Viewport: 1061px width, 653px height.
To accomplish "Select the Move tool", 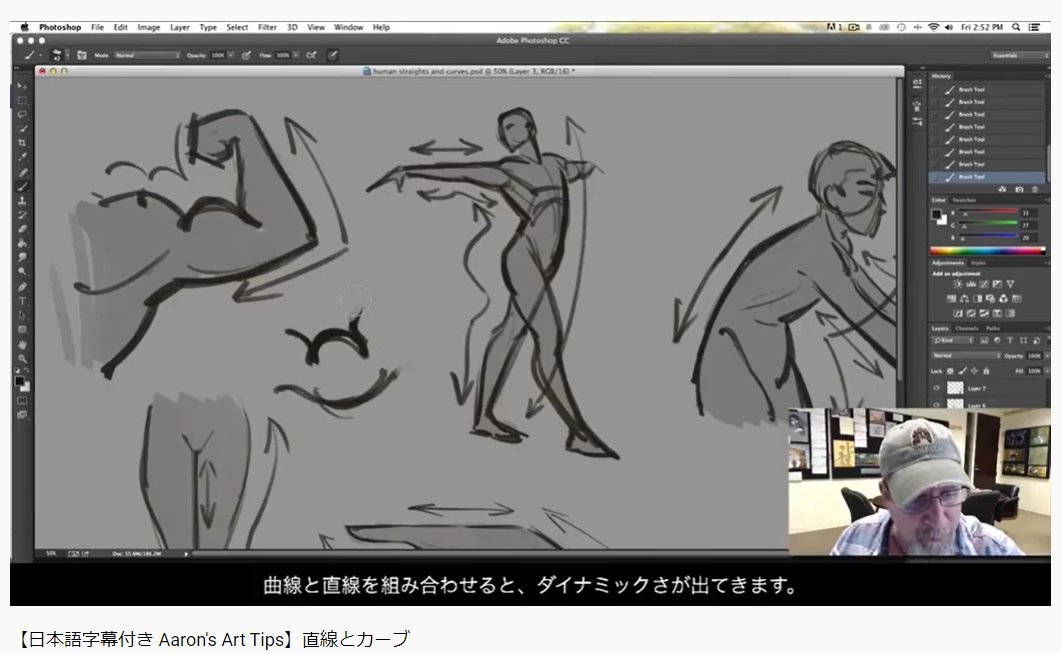I will [22, 86].
